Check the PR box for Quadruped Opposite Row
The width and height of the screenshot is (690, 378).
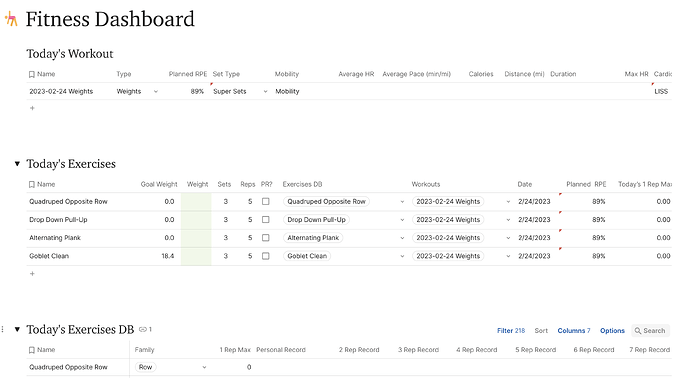[x=266, y=202]
